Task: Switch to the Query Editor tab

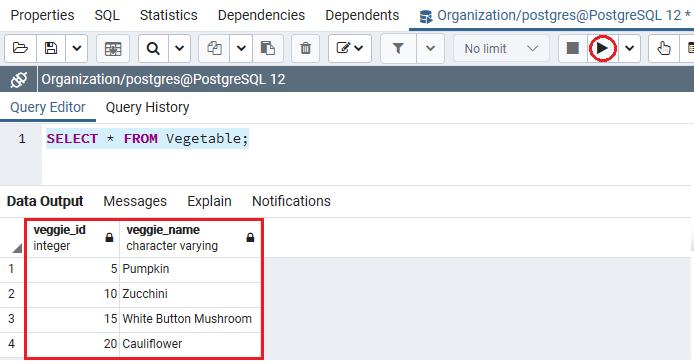Action: (x=48, y=108)
